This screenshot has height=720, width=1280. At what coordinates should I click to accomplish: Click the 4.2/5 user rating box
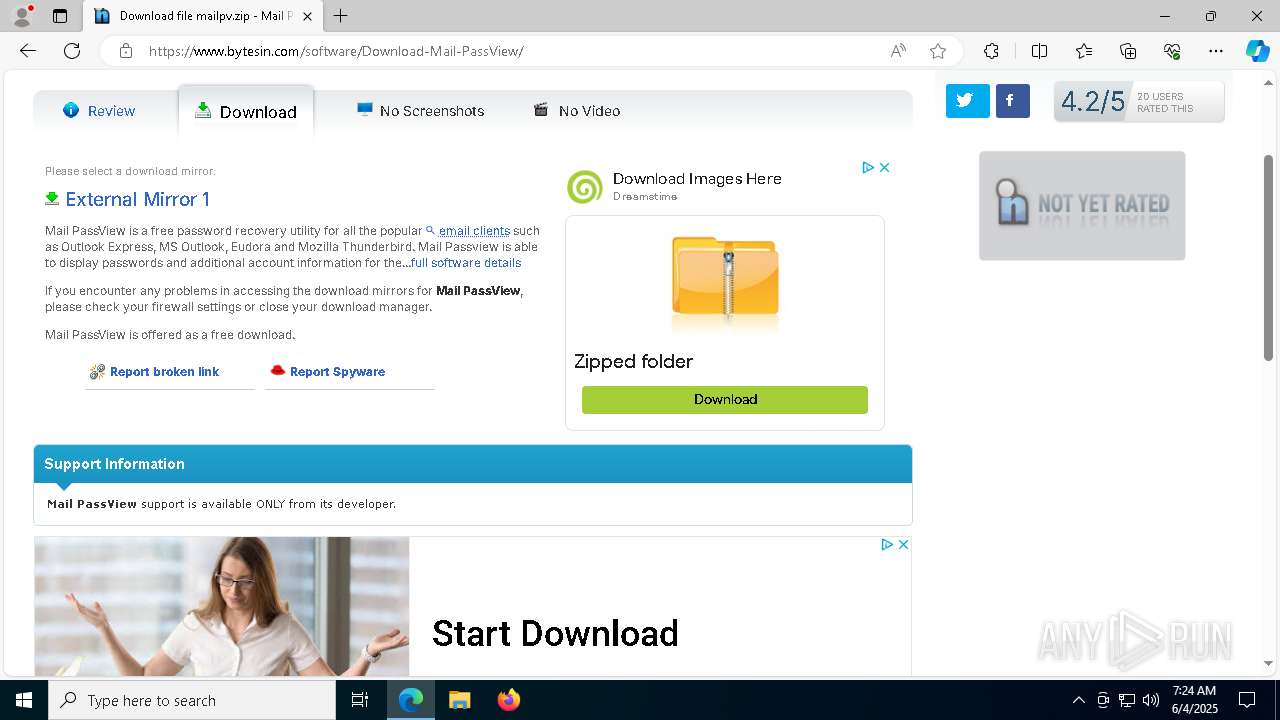coord(1139,102)
